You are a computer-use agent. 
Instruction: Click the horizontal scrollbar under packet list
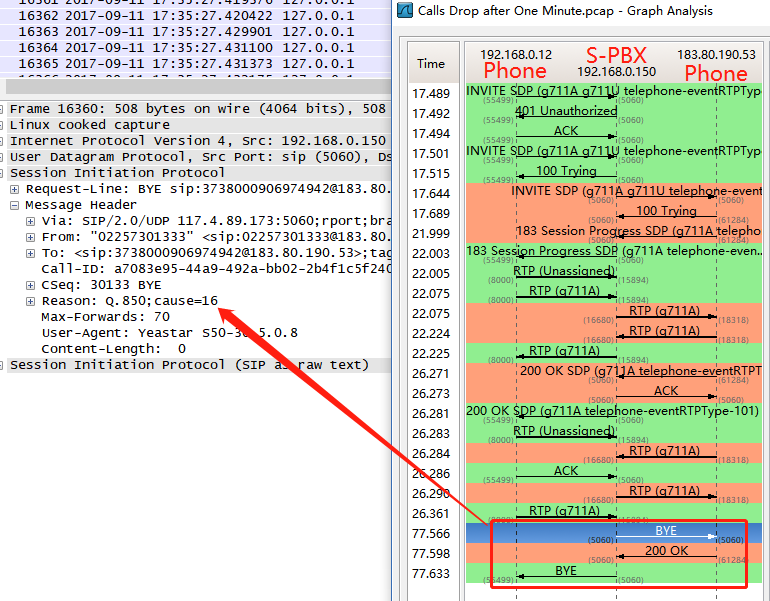(x=198, y=87)
